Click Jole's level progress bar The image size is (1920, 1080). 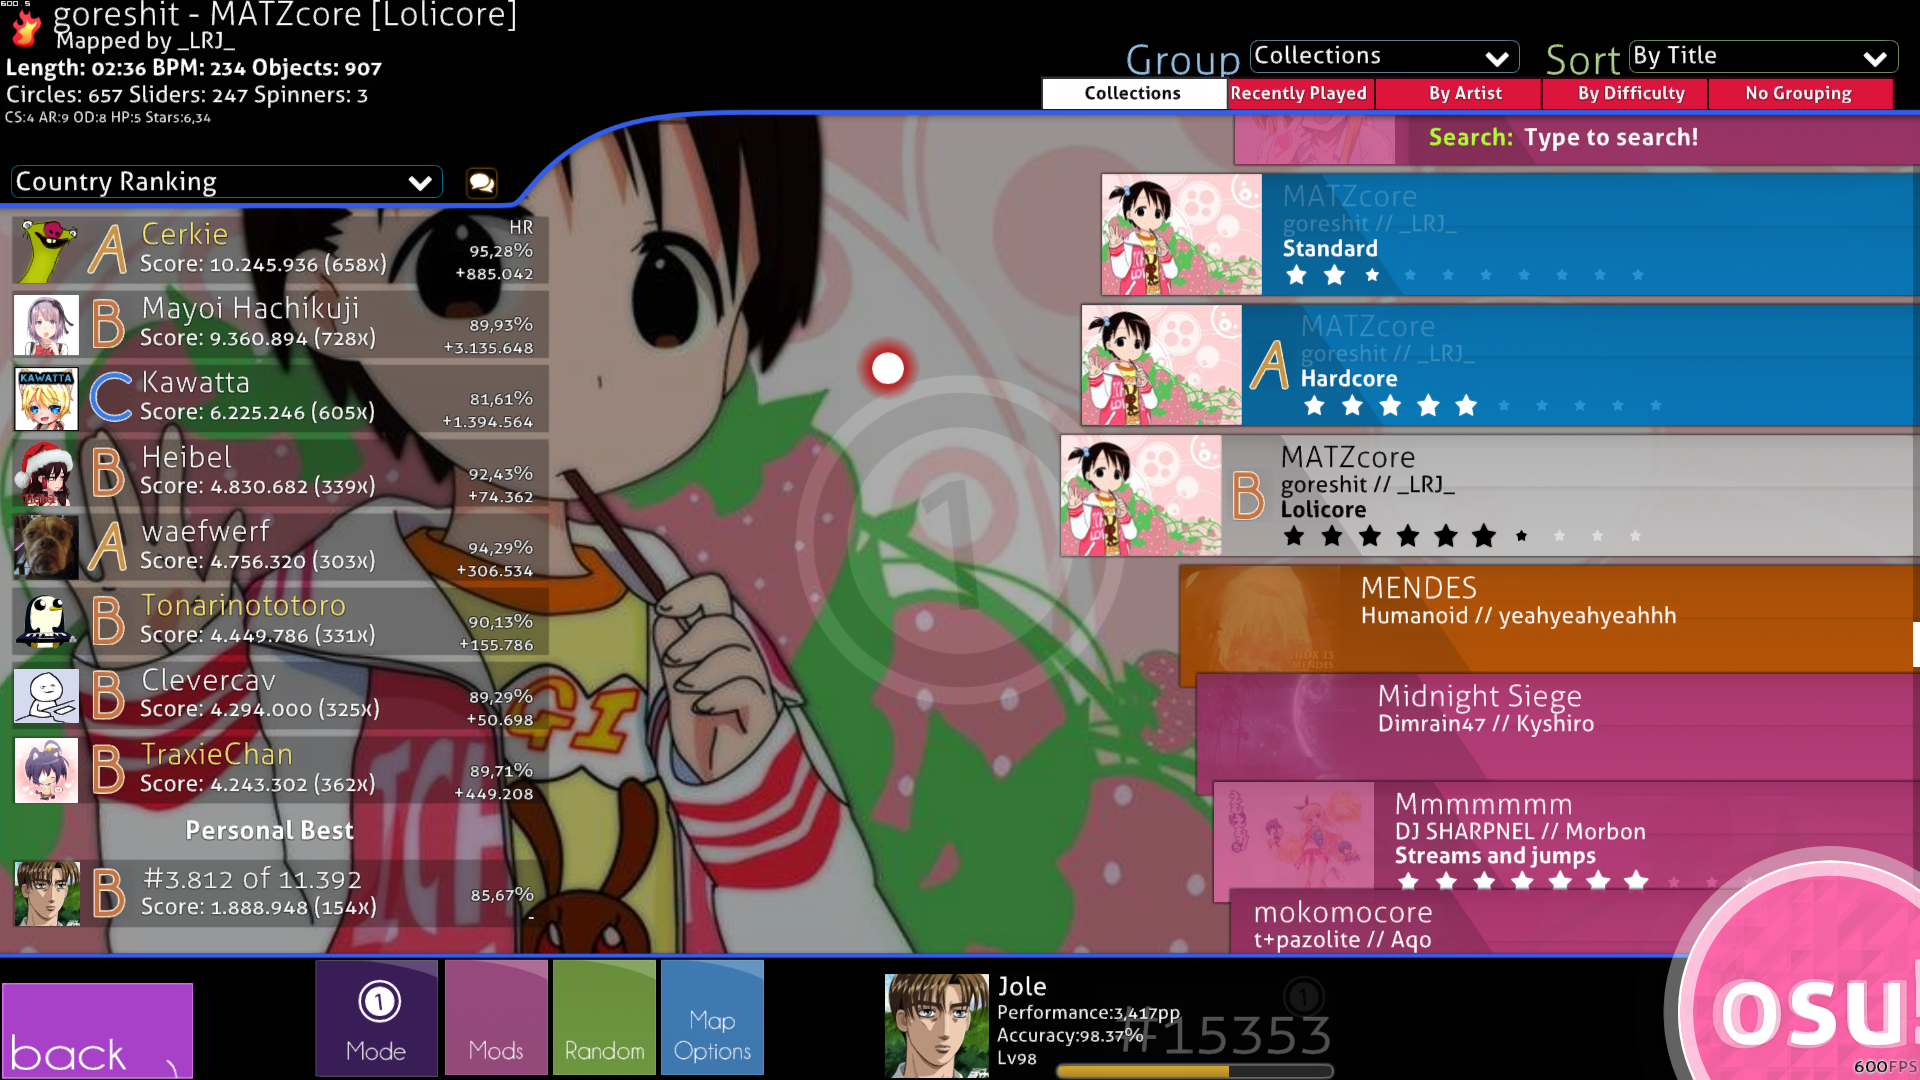1194,1070
